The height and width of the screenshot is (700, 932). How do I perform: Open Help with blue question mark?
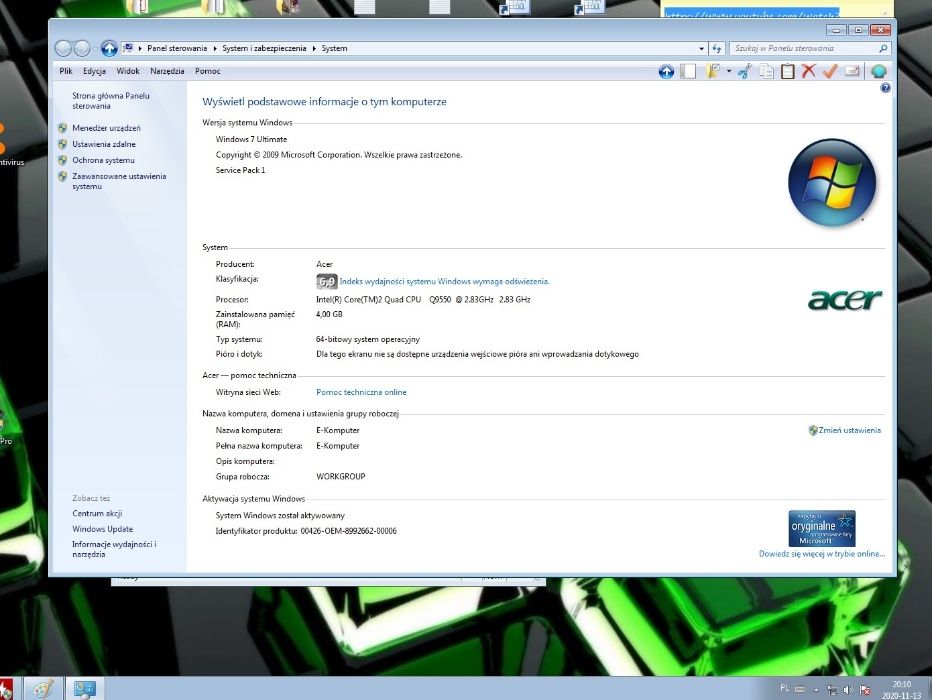click(x=886, y=88)
